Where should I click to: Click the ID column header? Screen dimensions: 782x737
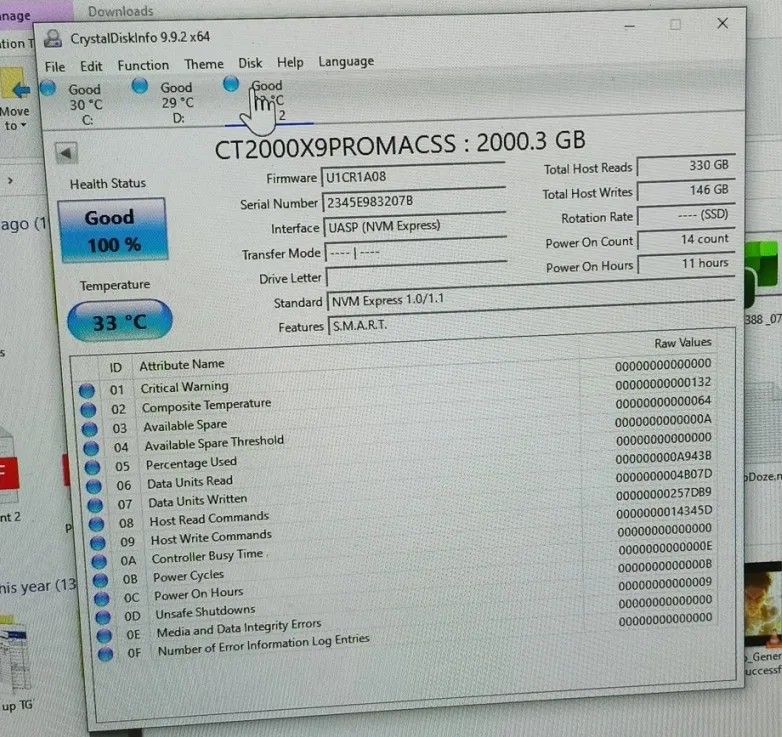115,368
